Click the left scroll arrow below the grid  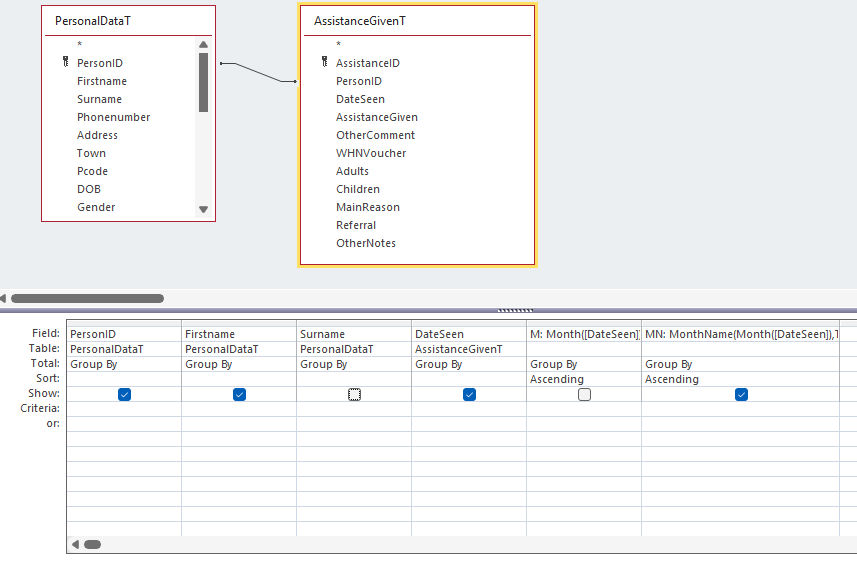point(75,543)
